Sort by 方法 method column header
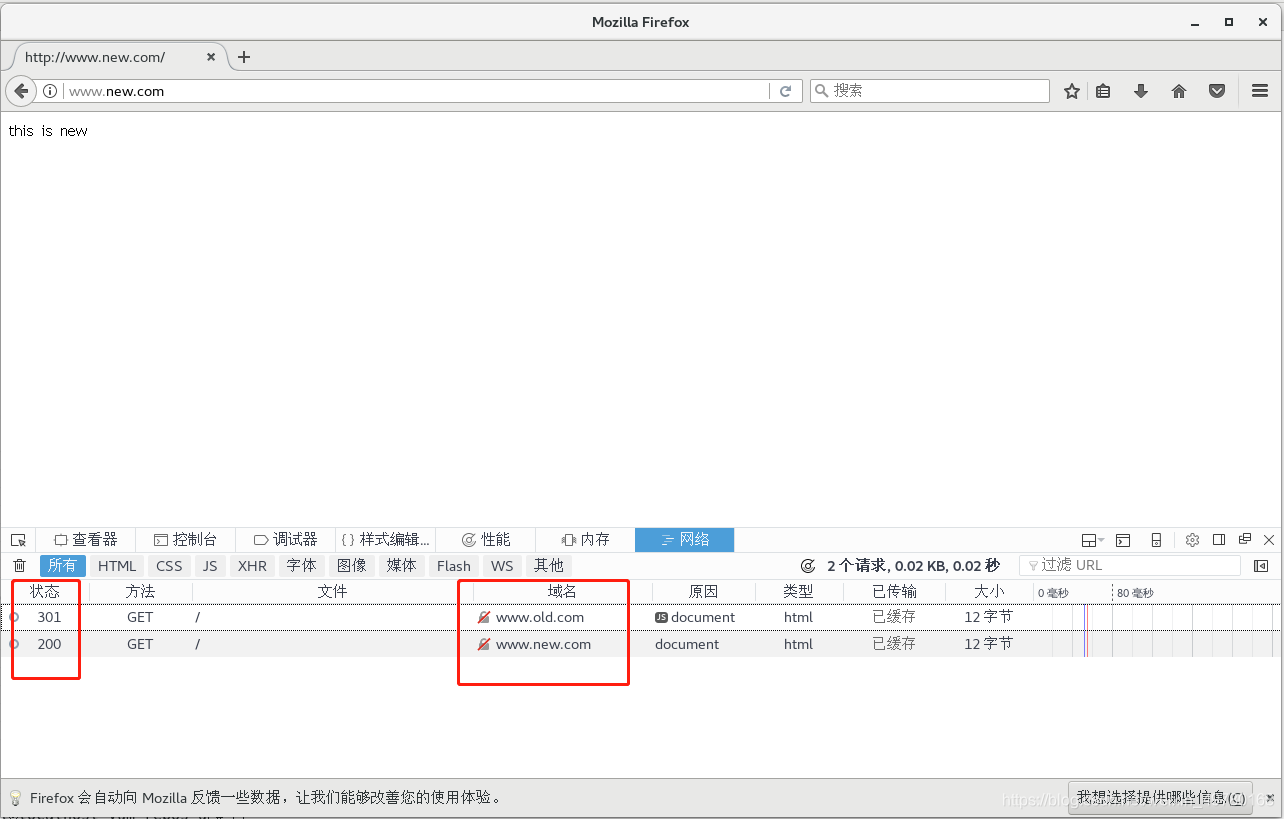The height and width of the screenshot is (819, 1284). click(x=140, y=592)
